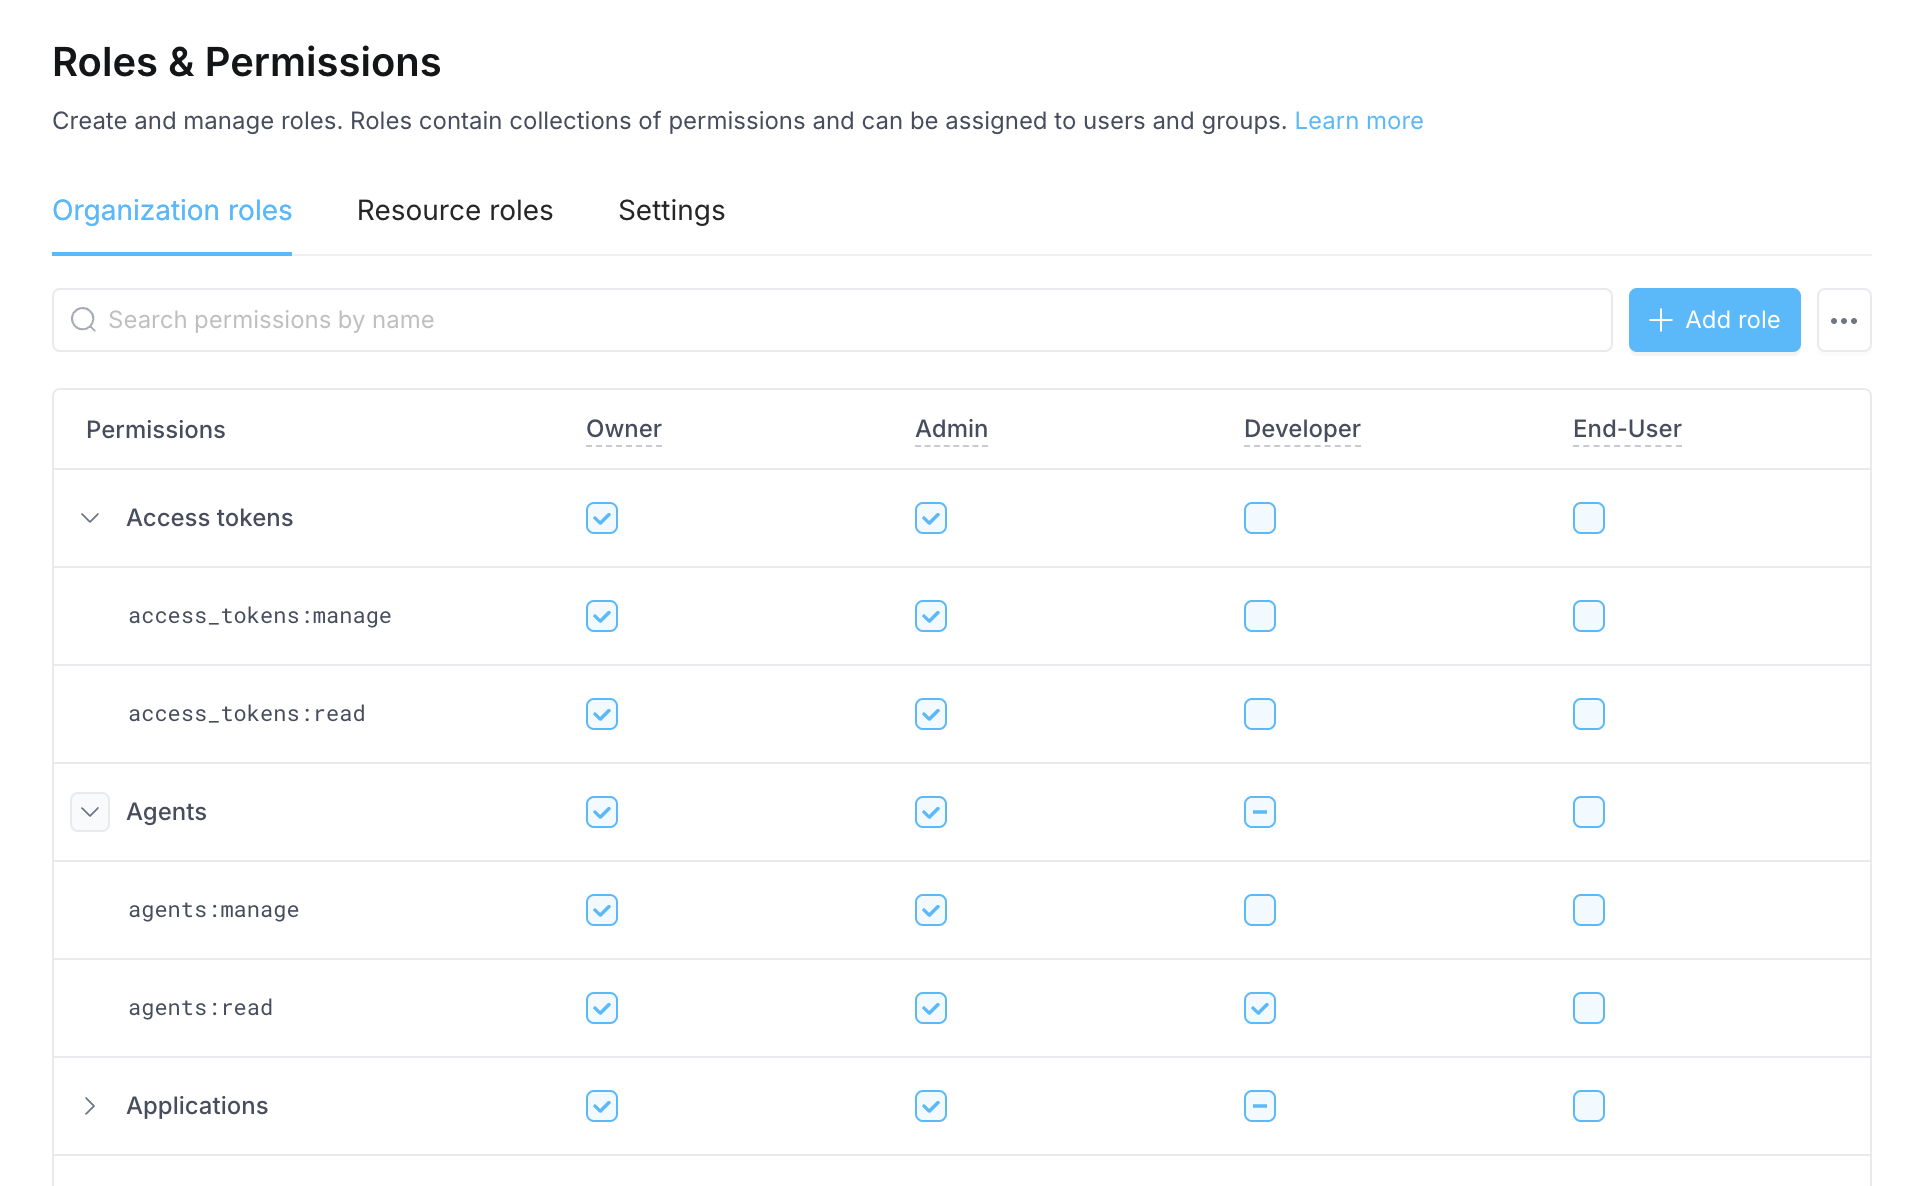Image resolution: width=1926 pixels, height=1186 pixels.
Task: Clear the indeterminate Developer checkbox for Applications
Action: tap(1259, 1106)
